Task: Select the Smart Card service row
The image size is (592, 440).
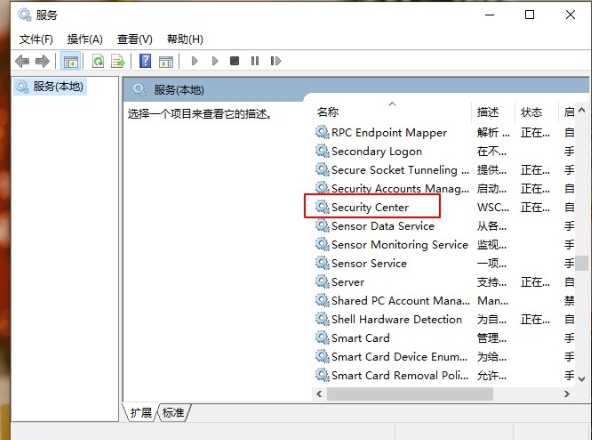Action: pyautogui.click(x=360, y=338)
